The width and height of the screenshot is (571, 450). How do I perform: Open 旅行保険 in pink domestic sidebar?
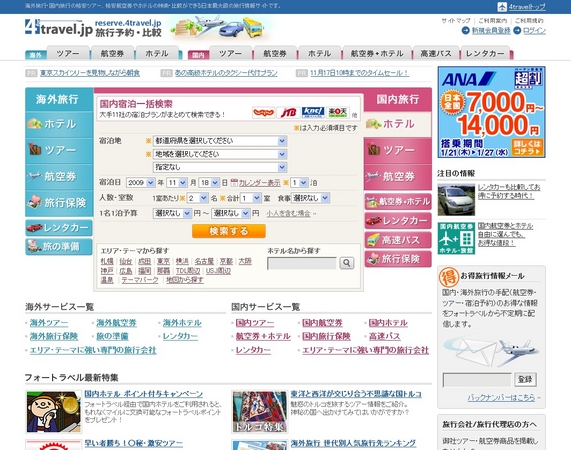(398, 259)
